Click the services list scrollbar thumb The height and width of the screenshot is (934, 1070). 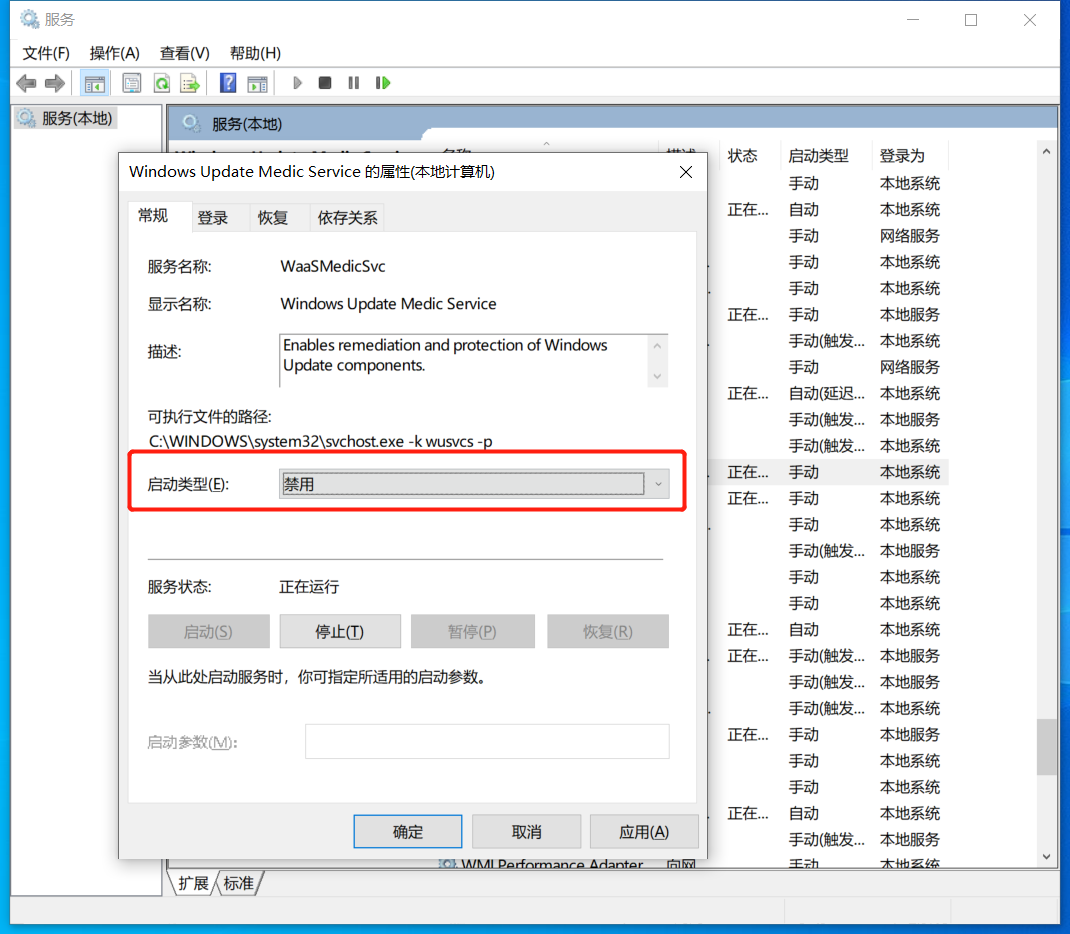(x=1046, y=747)
